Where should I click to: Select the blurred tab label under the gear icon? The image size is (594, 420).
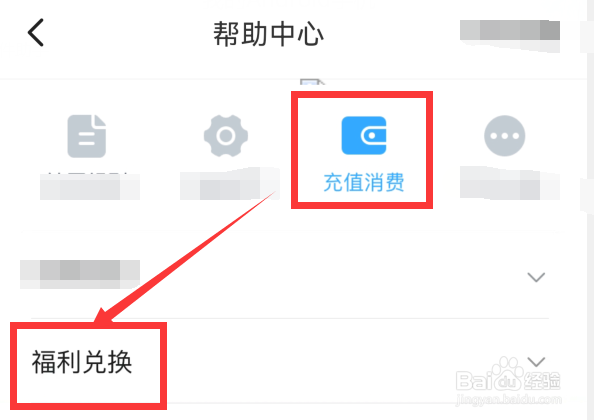(x=230, y=184)
